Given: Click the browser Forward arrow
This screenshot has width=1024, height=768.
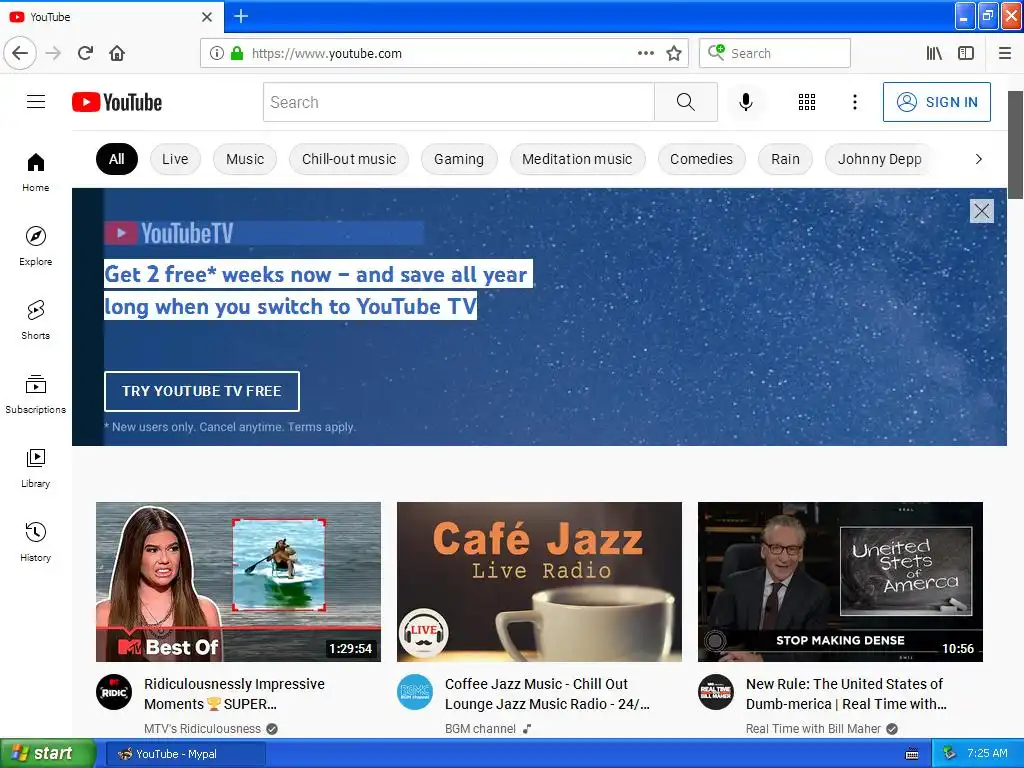Looking at the screenshot, I should [54, 53].
